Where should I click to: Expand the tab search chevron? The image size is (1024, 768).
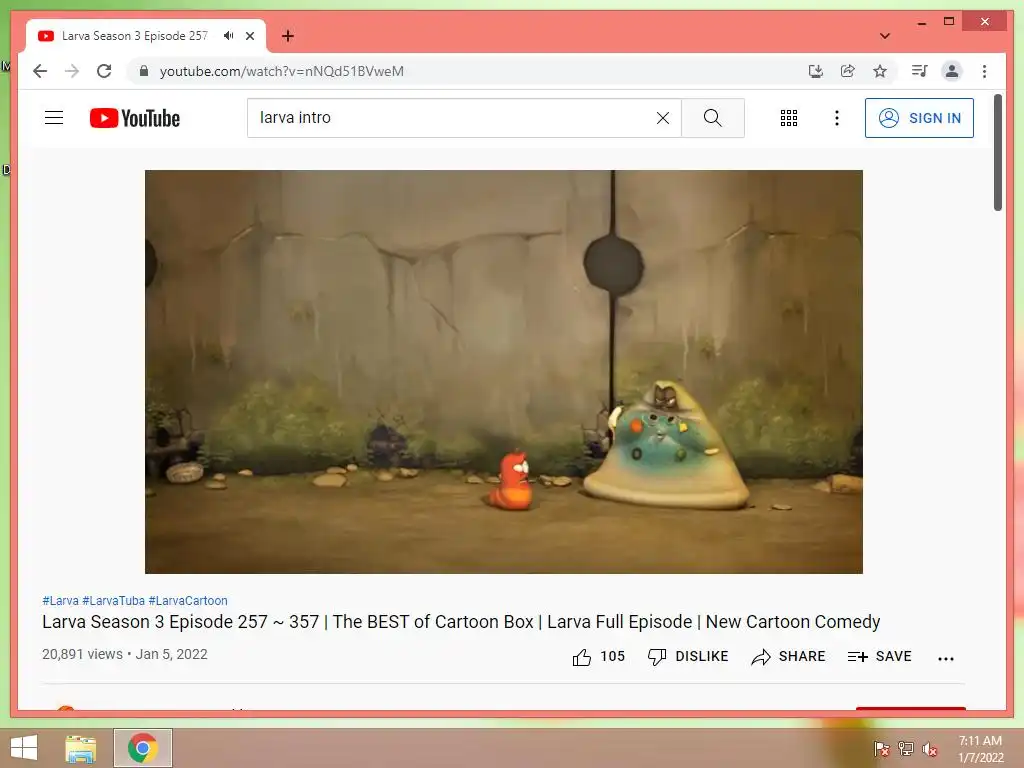(x=885, y=36)
